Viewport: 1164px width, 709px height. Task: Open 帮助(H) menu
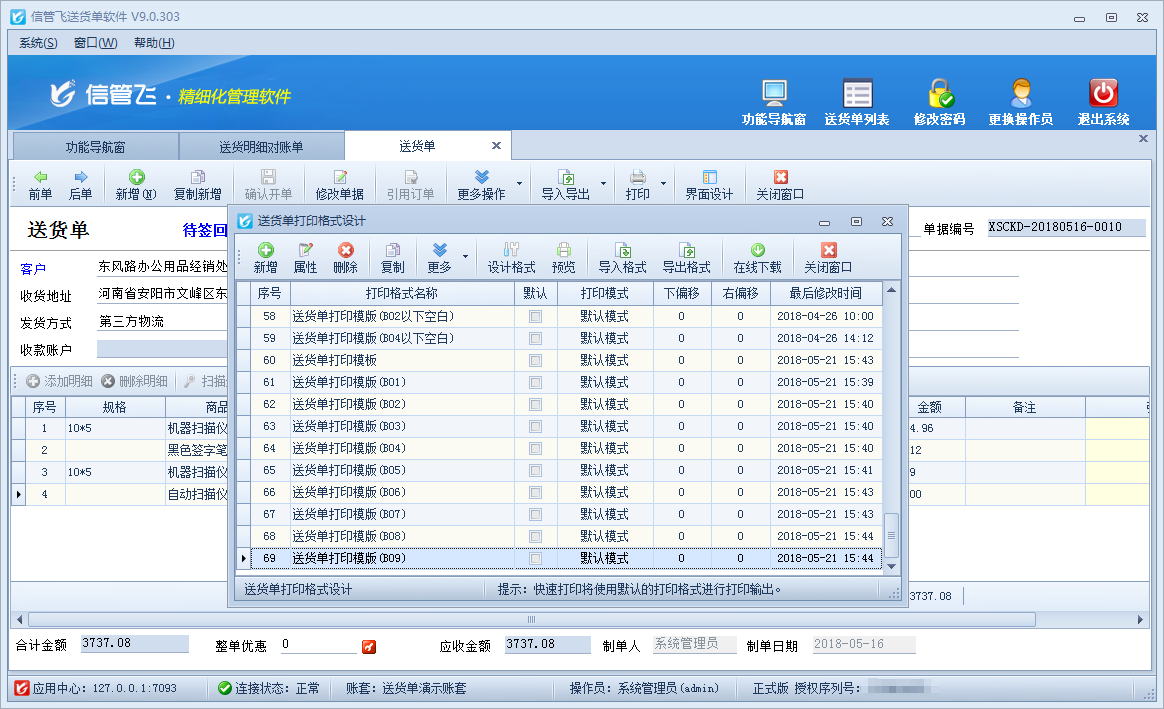(x=154, y=43)
